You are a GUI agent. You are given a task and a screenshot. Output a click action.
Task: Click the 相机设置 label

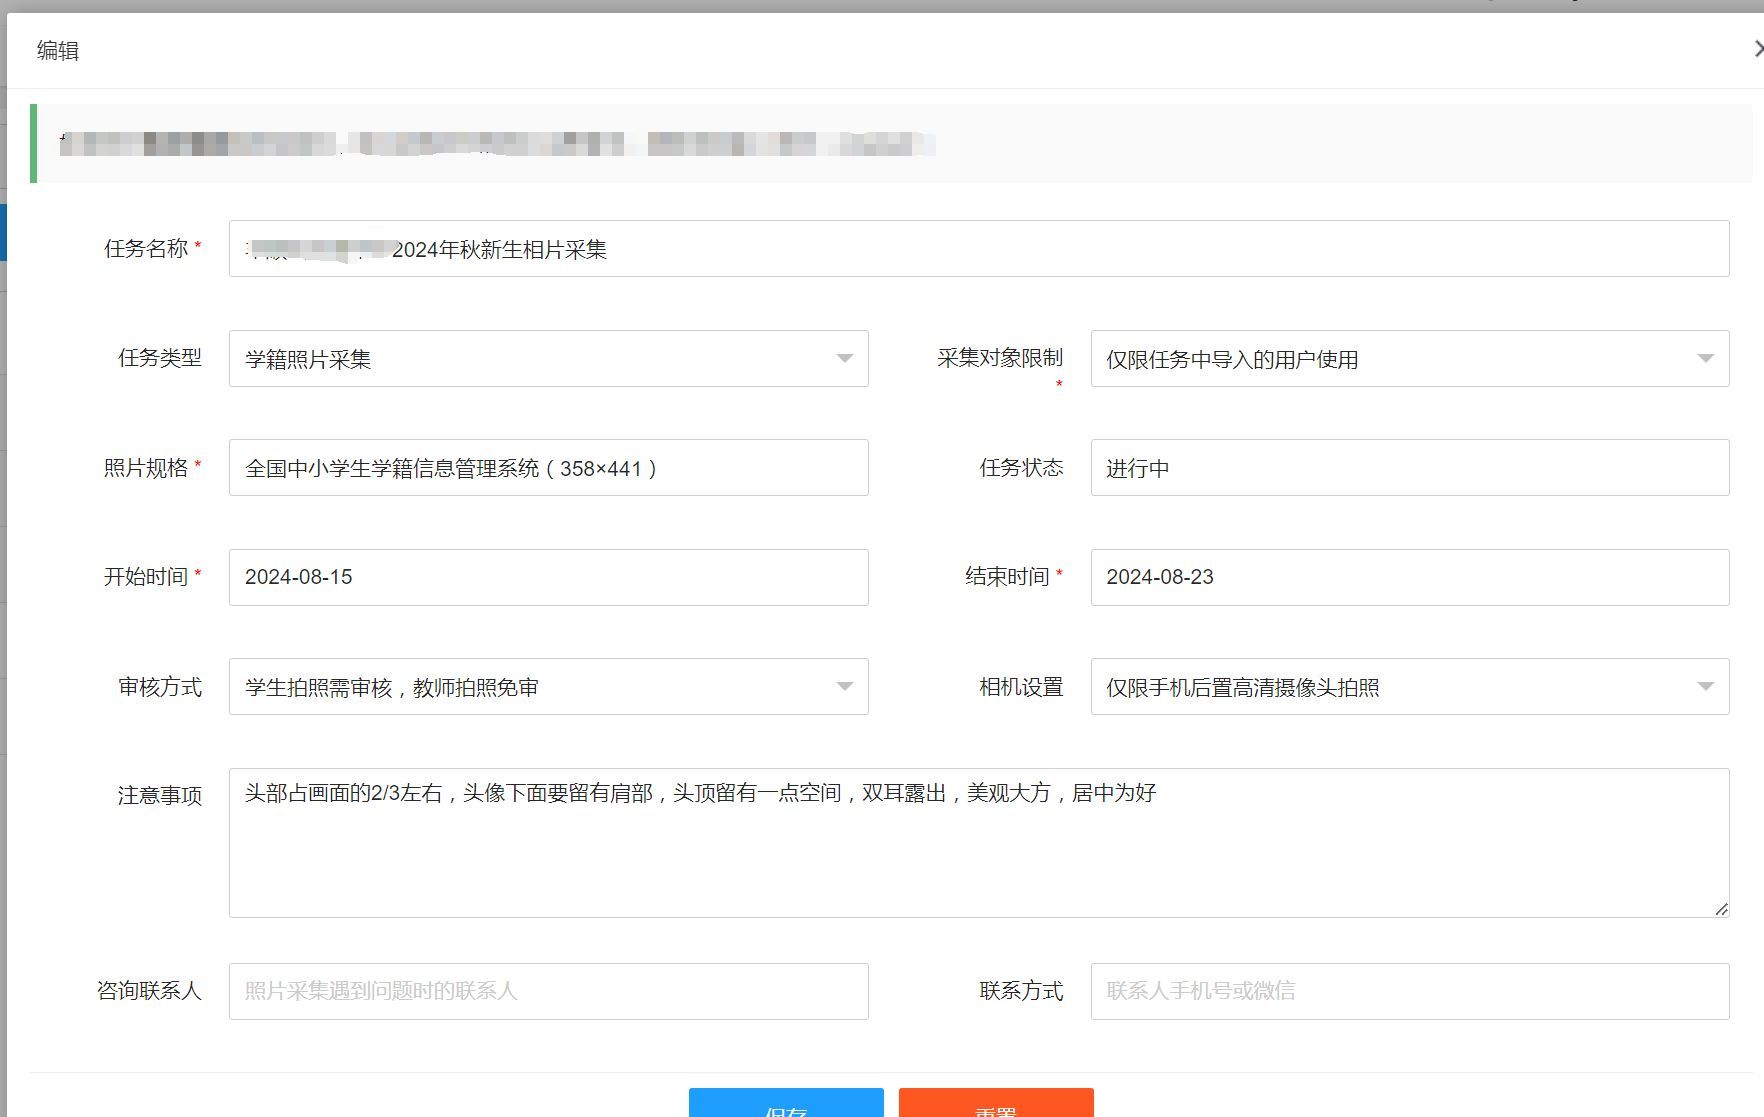(x=1021, y=687)
